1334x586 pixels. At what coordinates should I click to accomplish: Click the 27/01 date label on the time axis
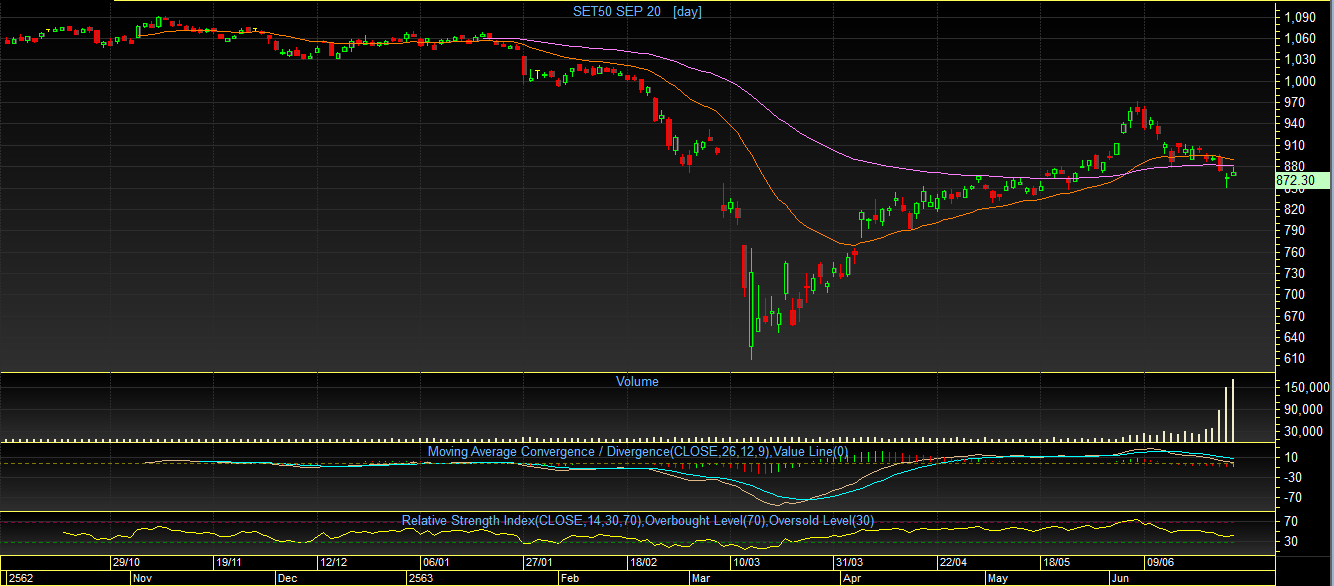click(x=540, y=563)
